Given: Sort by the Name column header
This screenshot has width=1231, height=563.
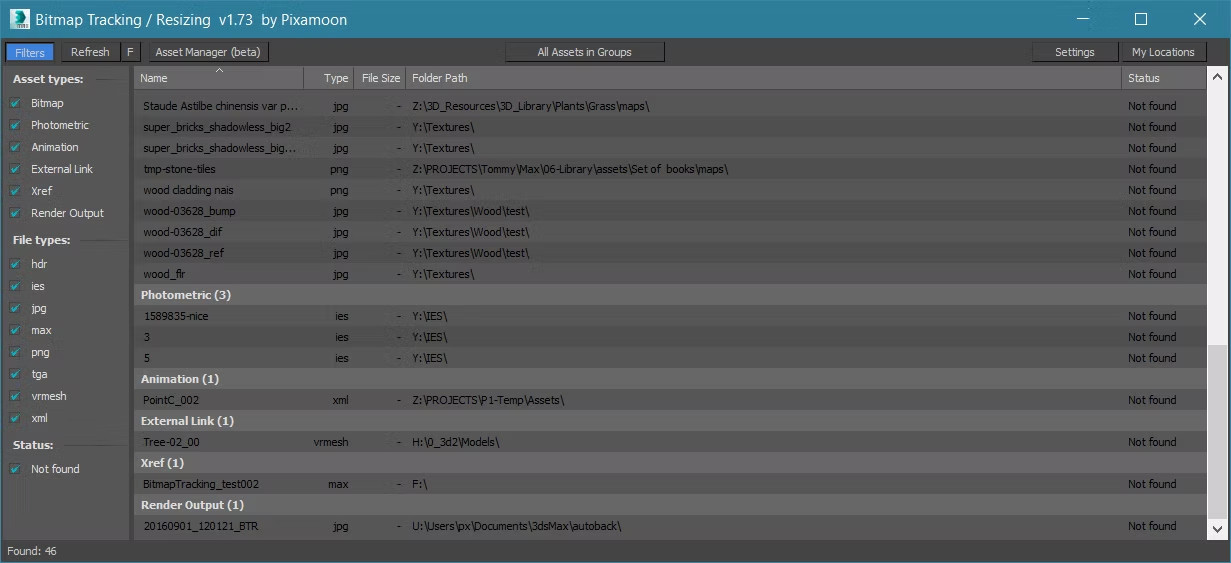Looking at the screenshot, I should (219, 78).
